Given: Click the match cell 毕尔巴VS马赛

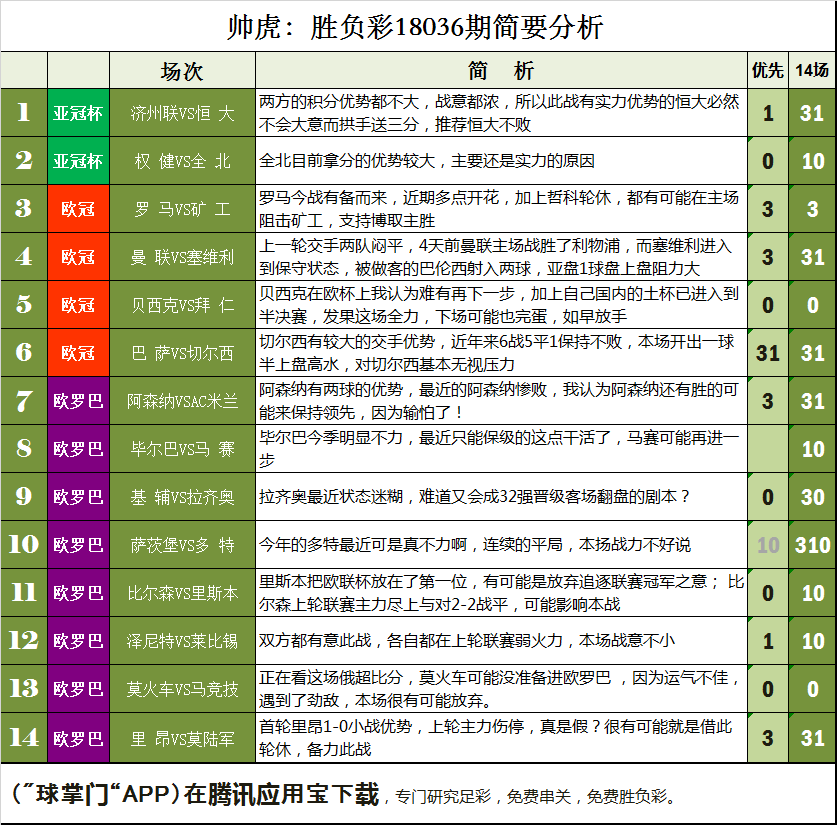Looking at the screenshot, I should (x=182, y=449).
